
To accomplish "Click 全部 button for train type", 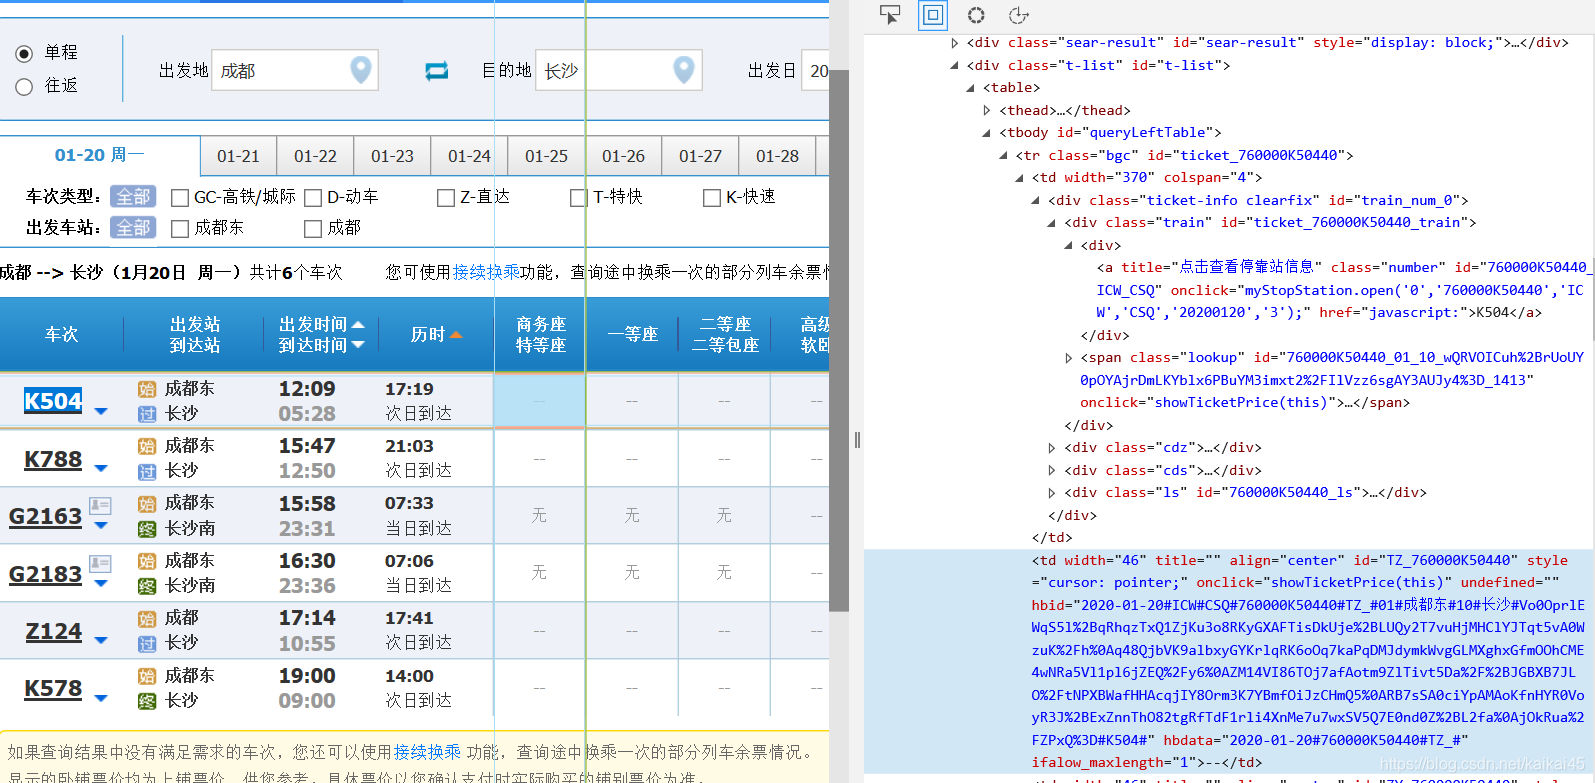I will 133,197.
